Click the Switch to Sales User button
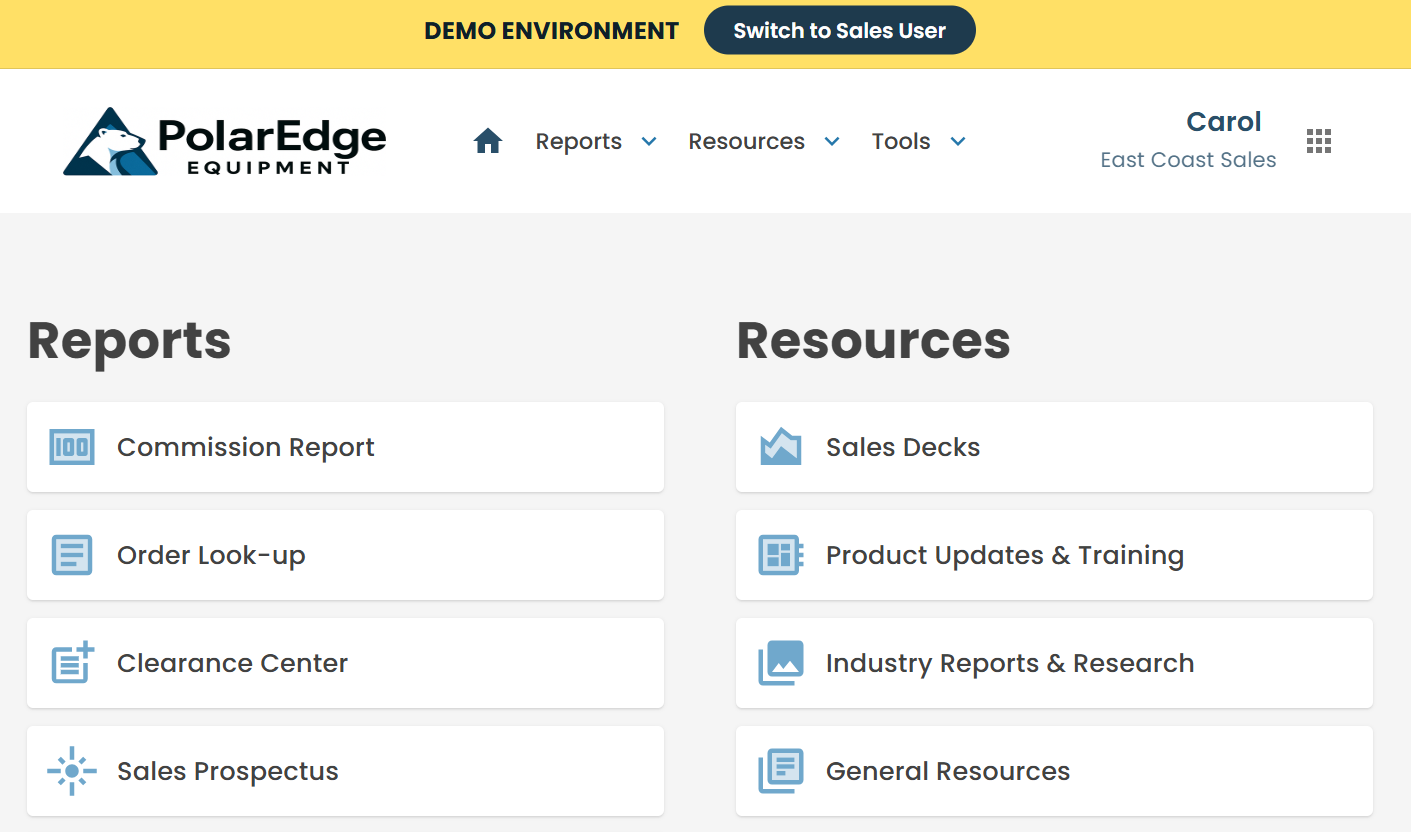Screen dimensions: 1411x832 (x=839, y=30)
